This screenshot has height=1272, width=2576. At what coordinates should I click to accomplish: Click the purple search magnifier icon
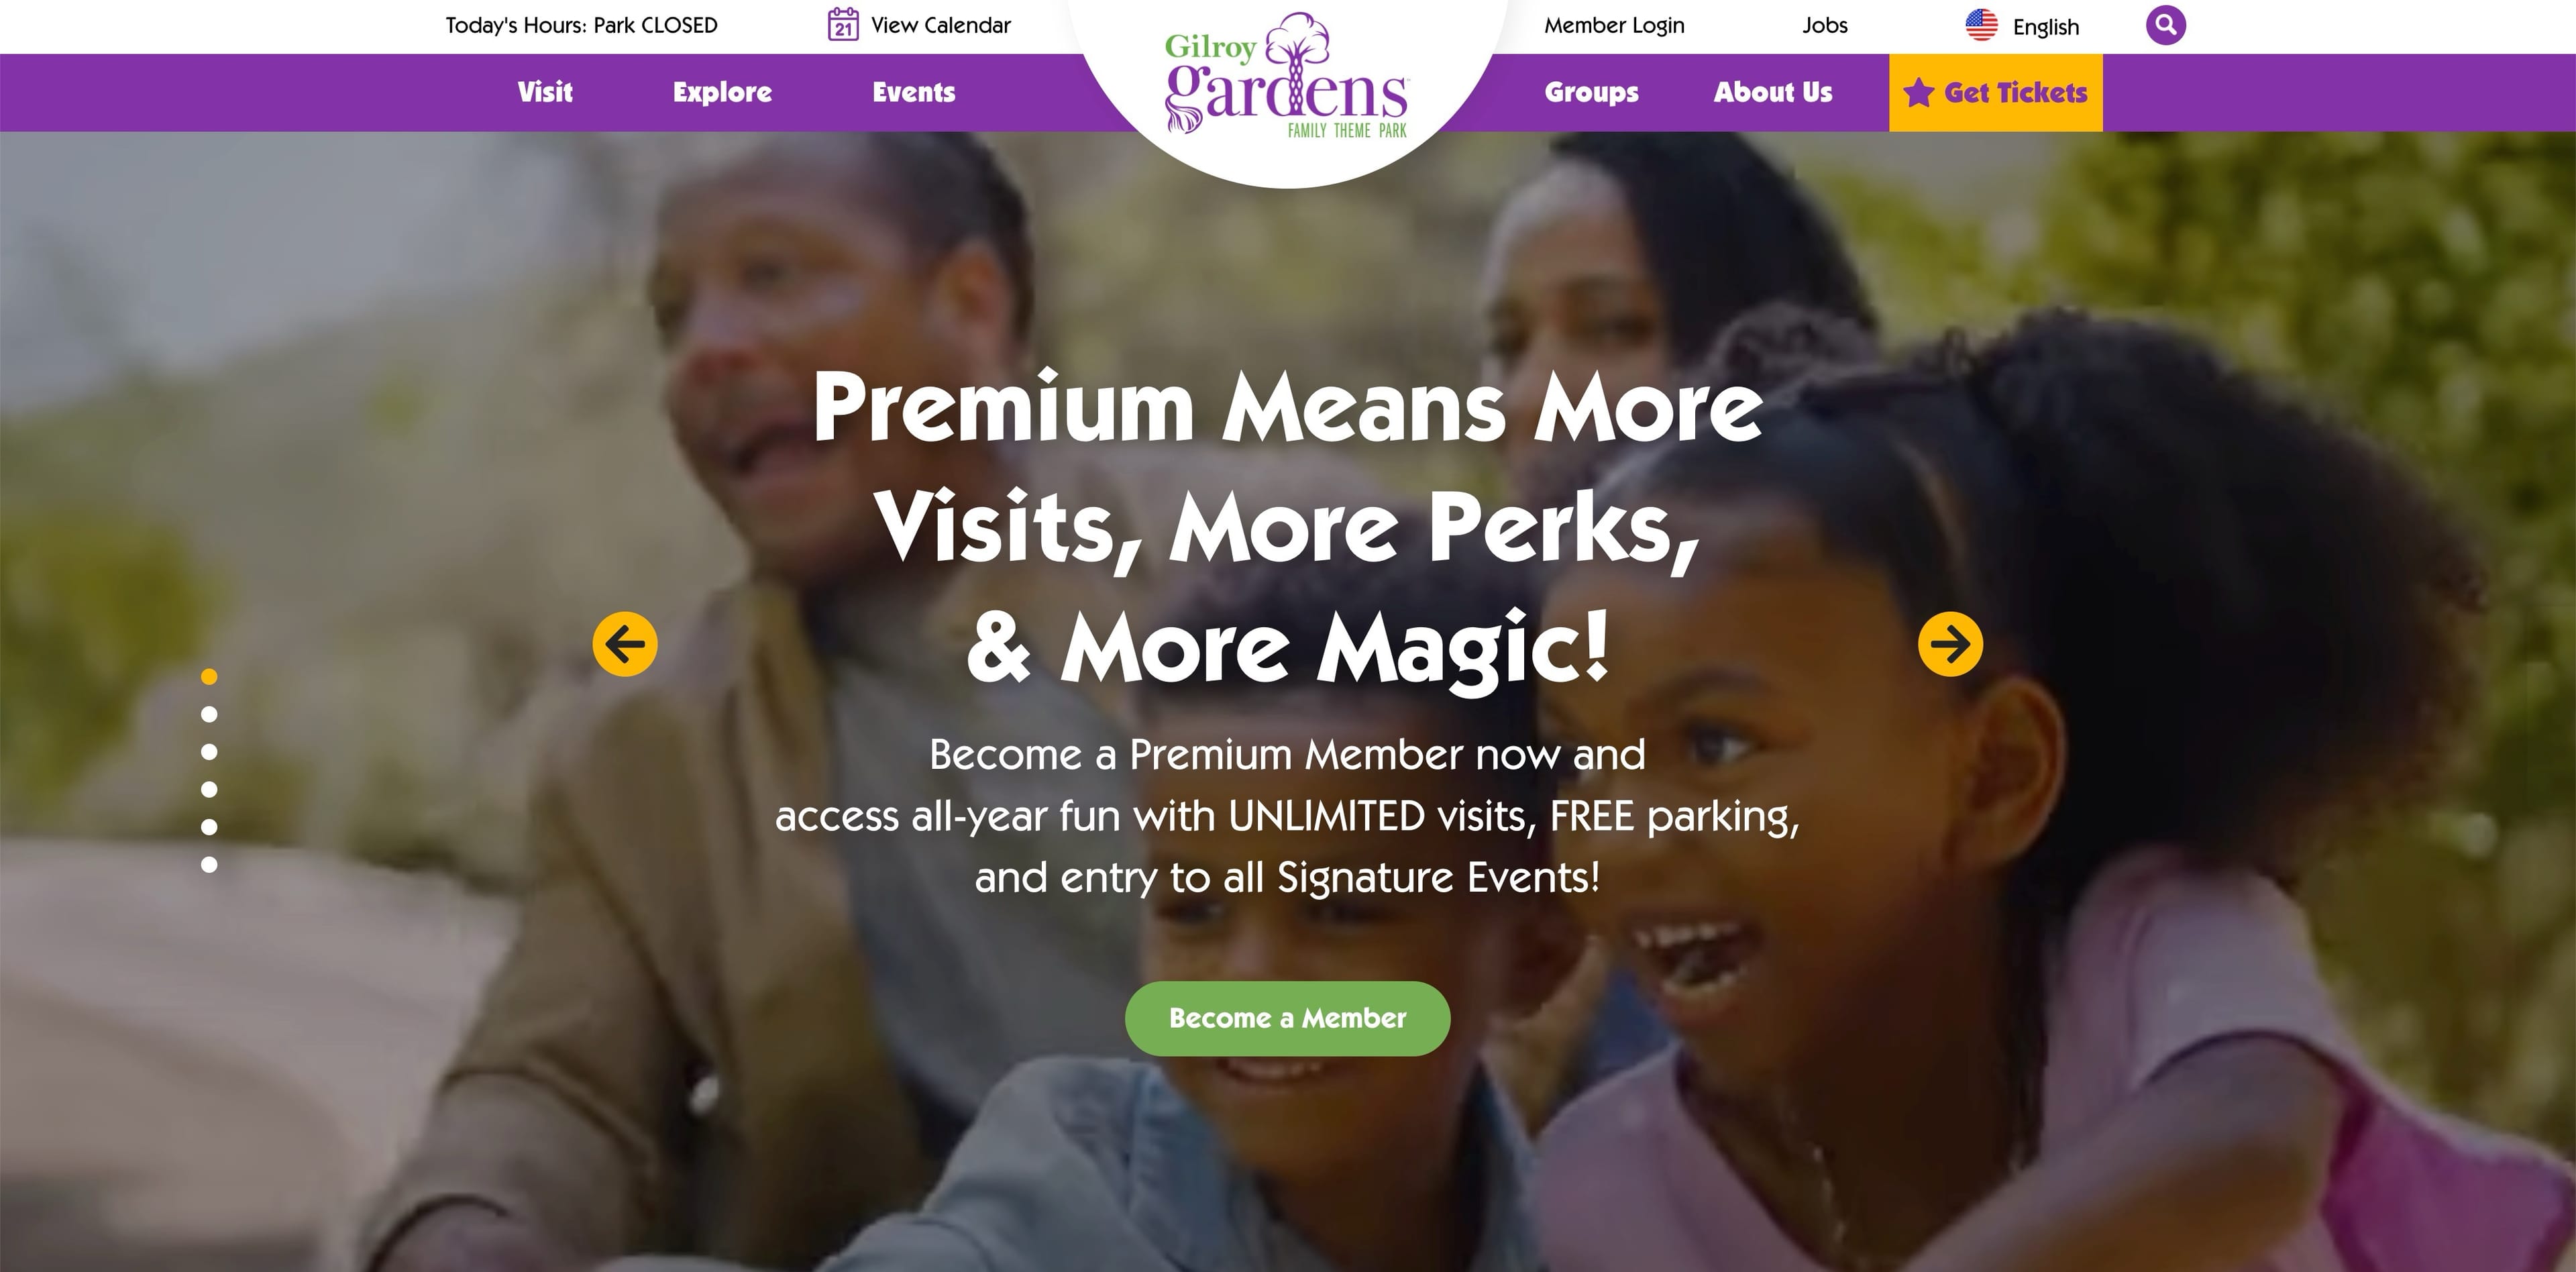coord(2165,25)
